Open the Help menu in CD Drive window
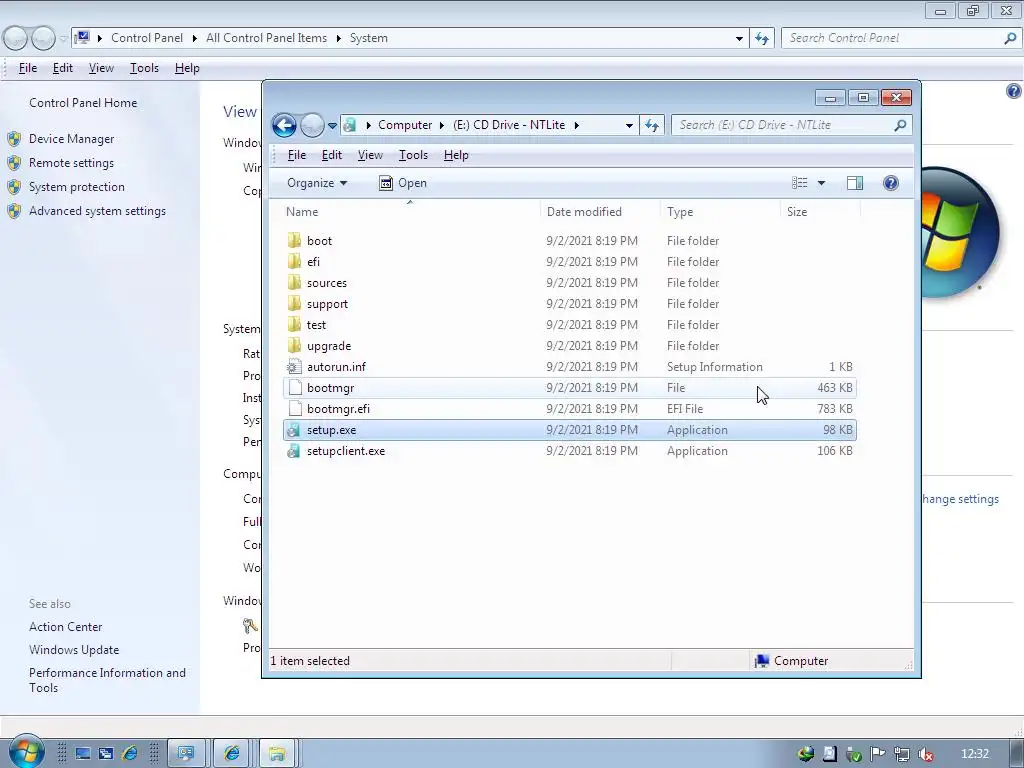1024x768 pixels. click(x=456, y=155)
